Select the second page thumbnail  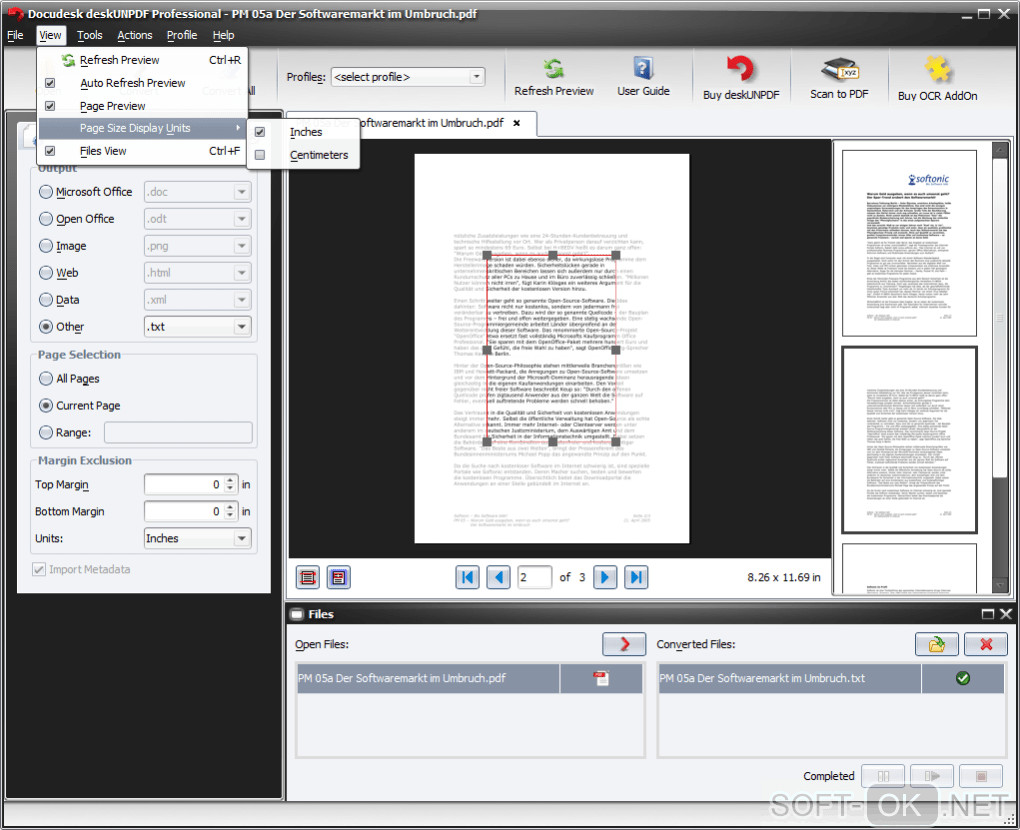point(909,440)
